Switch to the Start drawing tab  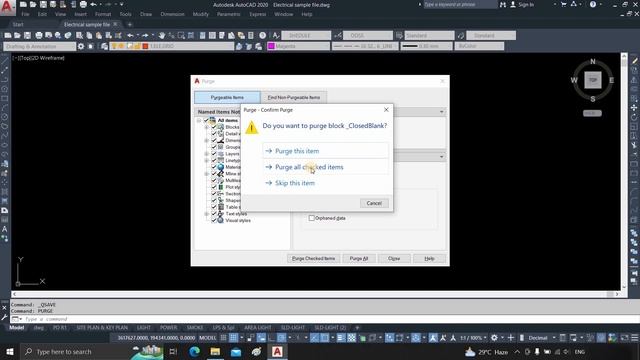tap(18, 24)
